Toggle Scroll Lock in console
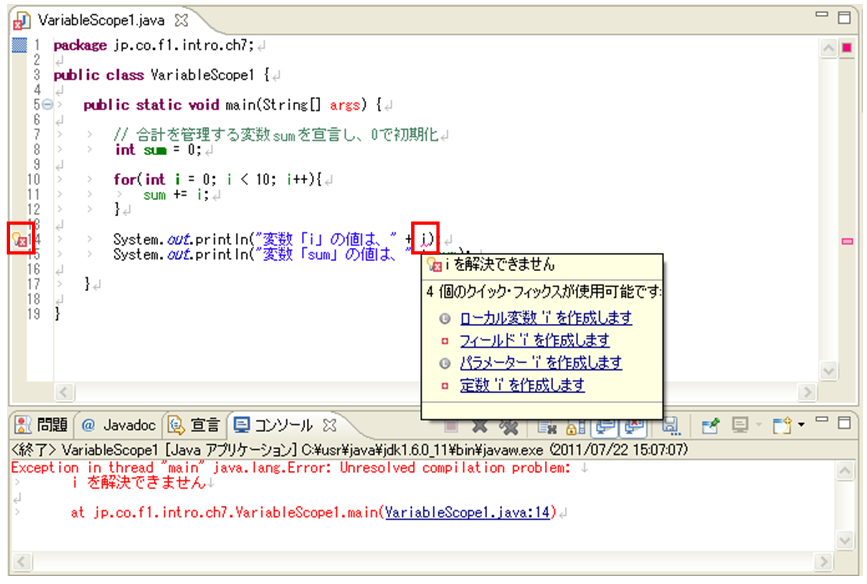The image size is (867, 584). click(x=575, y=426)
